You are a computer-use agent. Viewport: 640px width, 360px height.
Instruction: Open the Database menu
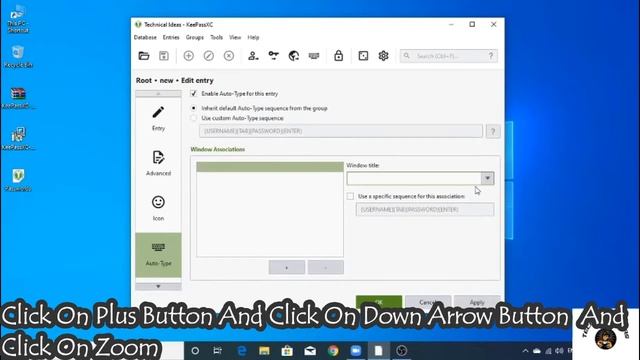click(x=145, y=37)
